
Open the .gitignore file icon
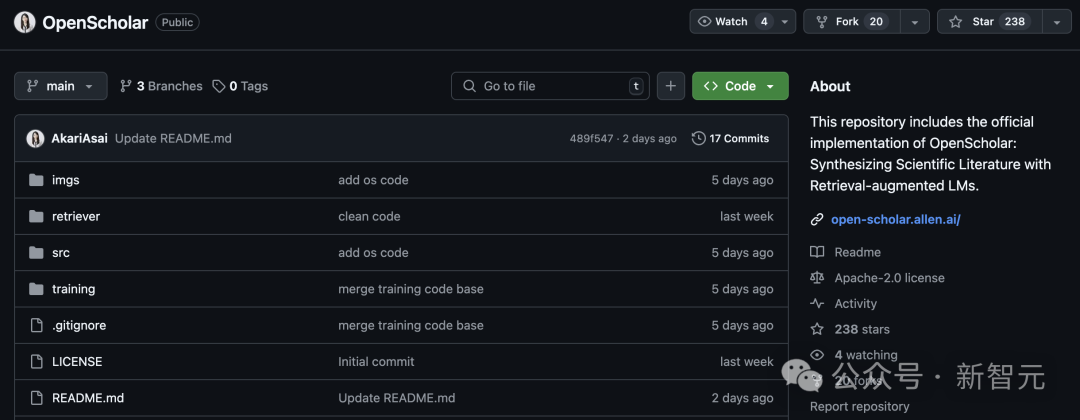point(37,325)
